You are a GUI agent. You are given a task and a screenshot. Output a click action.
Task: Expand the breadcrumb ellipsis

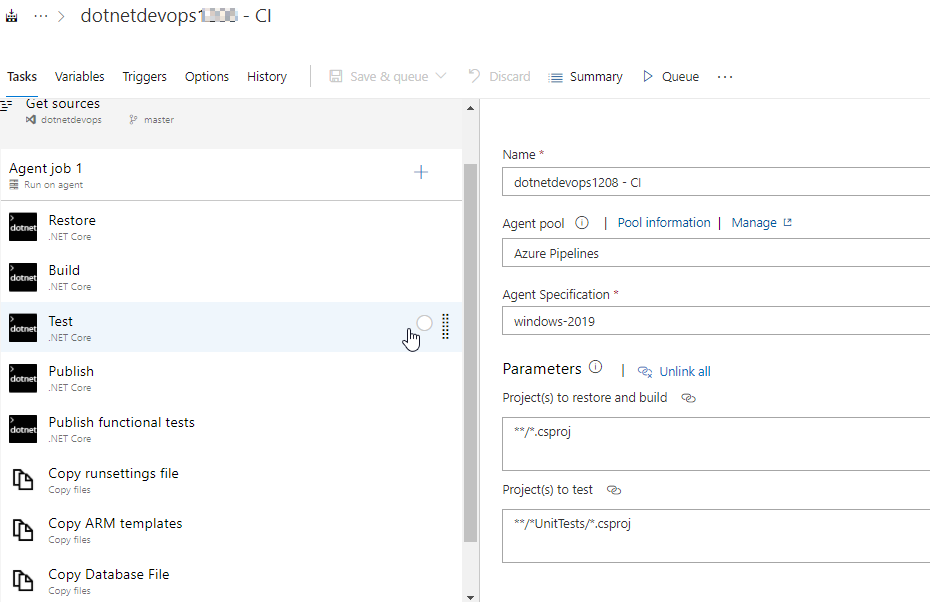coord(40,16)
